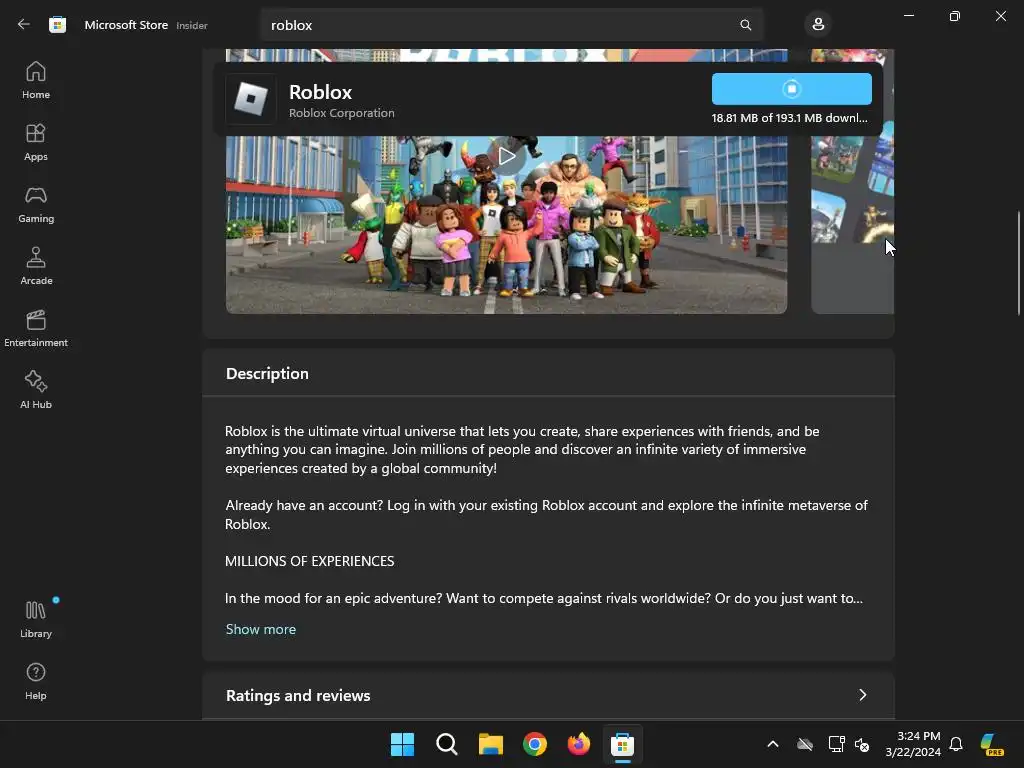Click the OneDrive cloud tray icon
The width and height of the screenshot is (1024, 768).
pyautogui.click(x=805, y=744)
